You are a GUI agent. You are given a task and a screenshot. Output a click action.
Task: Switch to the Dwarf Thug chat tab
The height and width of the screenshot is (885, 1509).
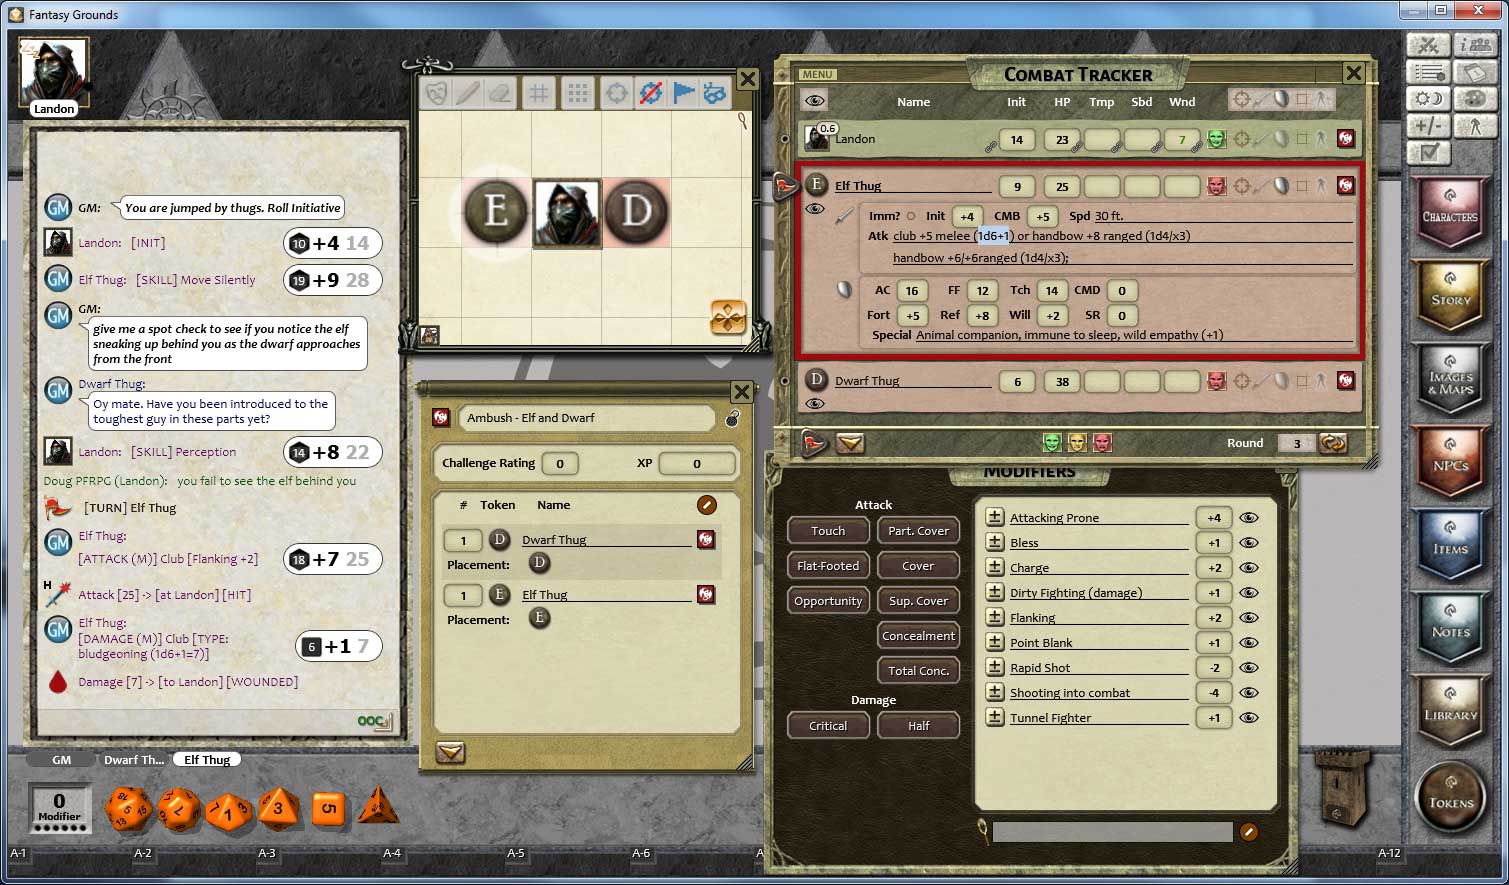(133, 760)
